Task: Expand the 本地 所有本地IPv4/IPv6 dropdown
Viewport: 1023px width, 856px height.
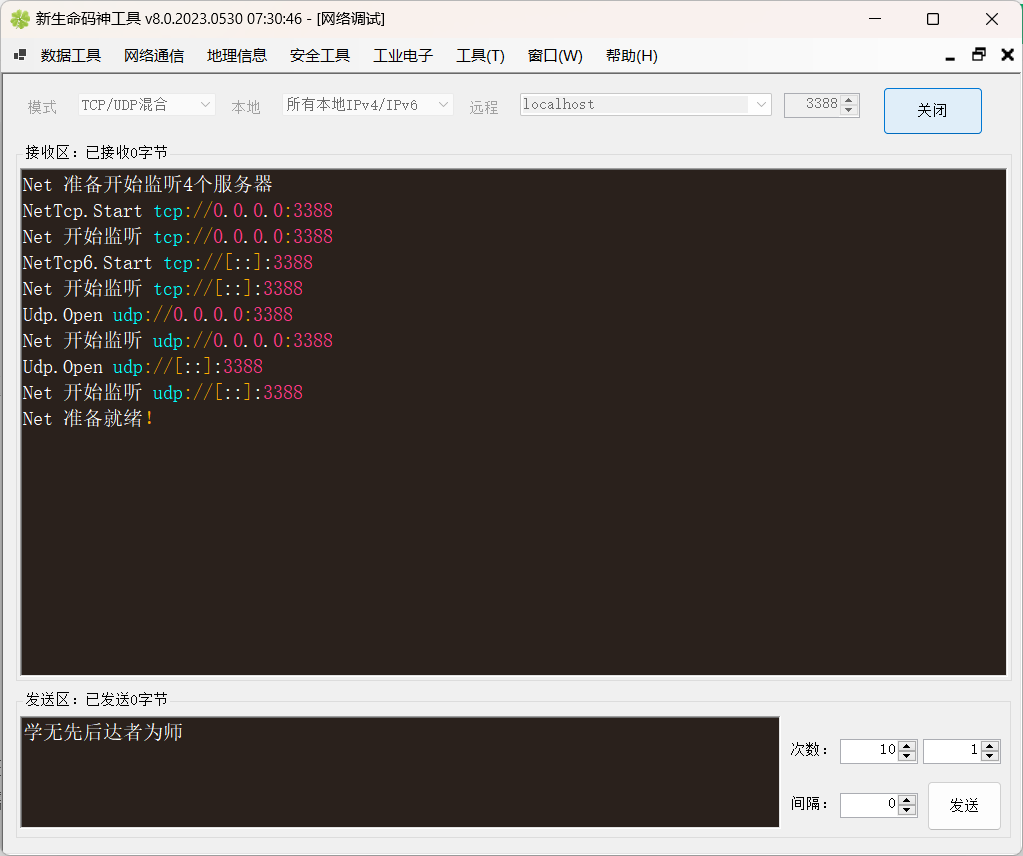Action: 443,105
